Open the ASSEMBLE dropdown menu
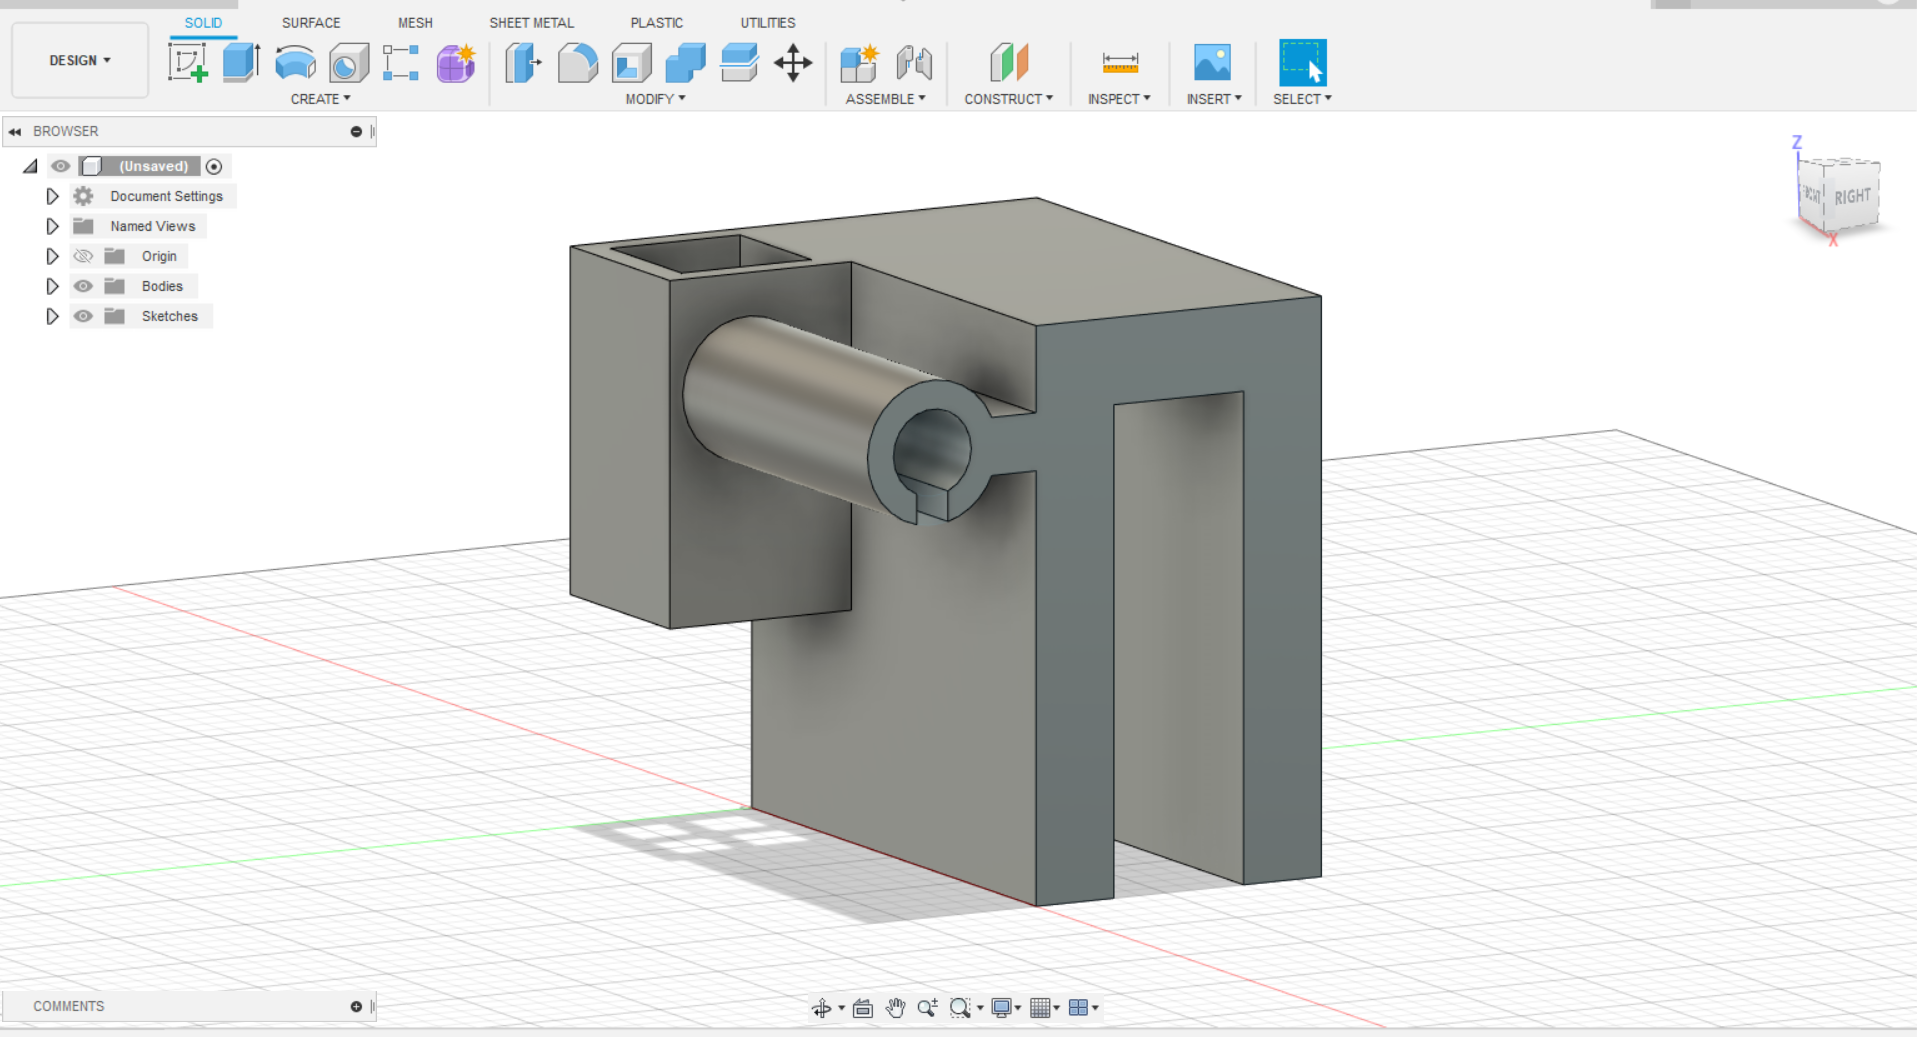The image size is (1917, 1037). (885, 99)
